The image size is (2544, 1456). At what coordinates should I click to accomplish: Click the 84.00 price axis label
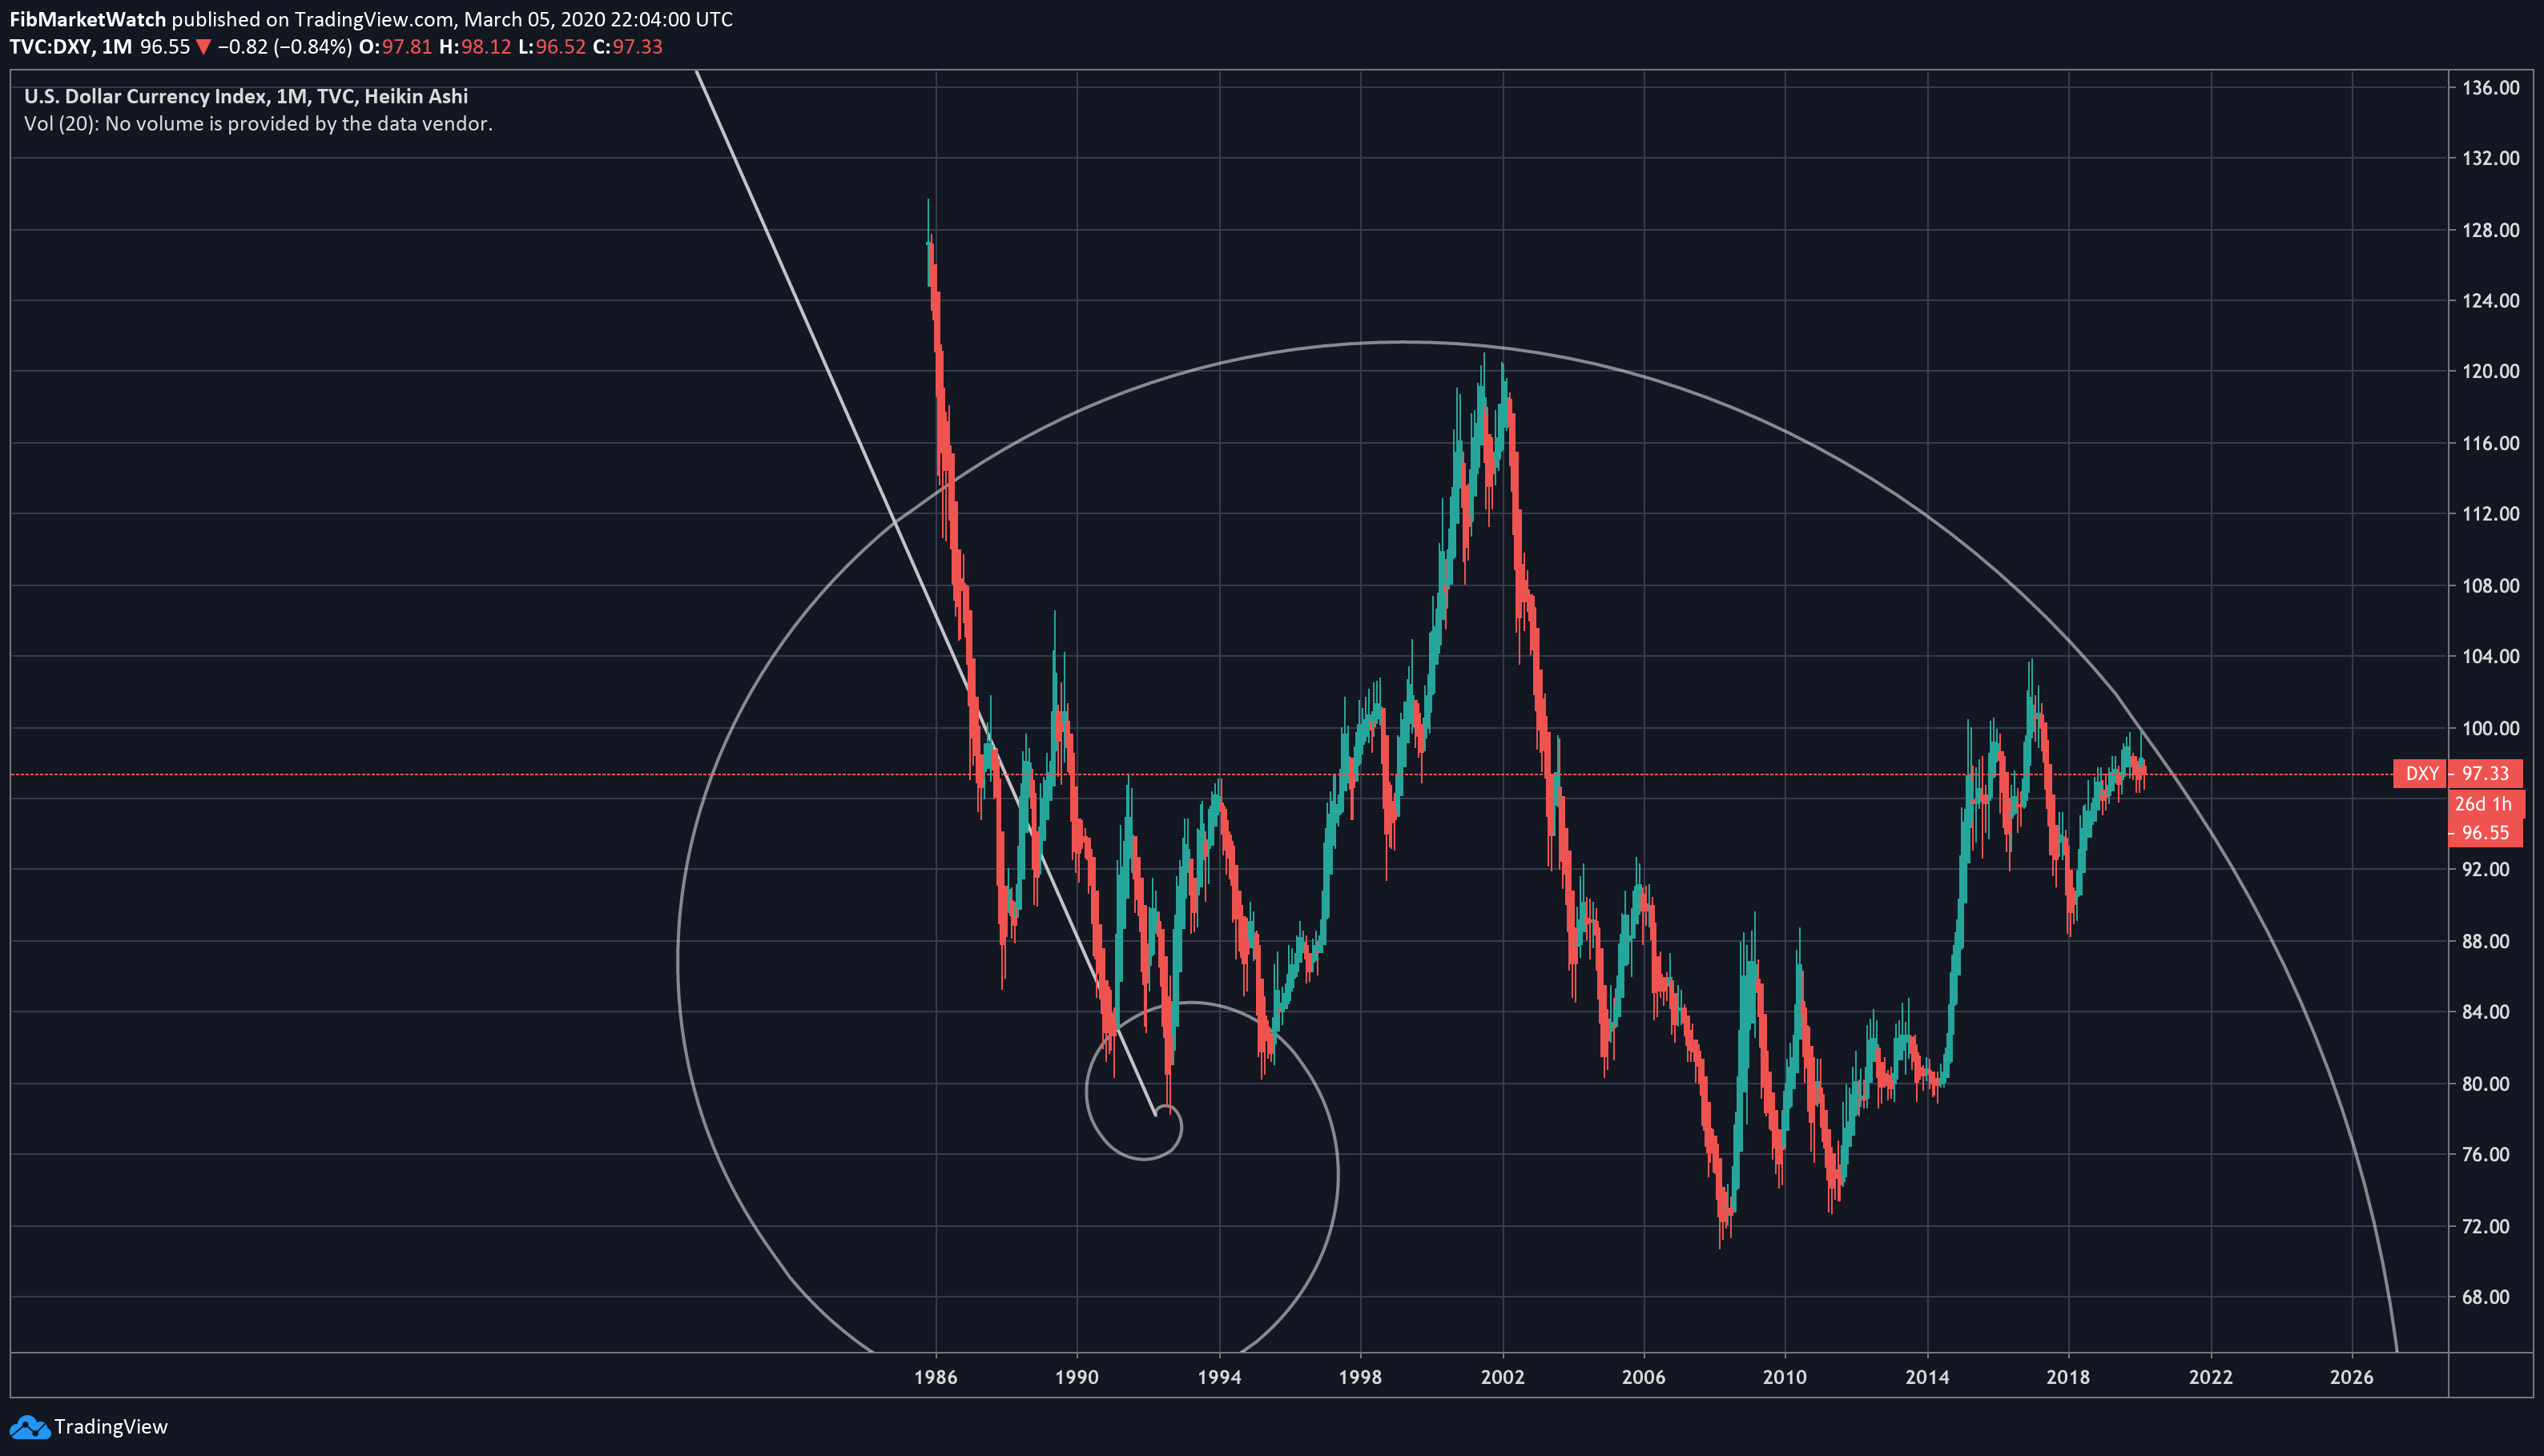(2485, 1012)
